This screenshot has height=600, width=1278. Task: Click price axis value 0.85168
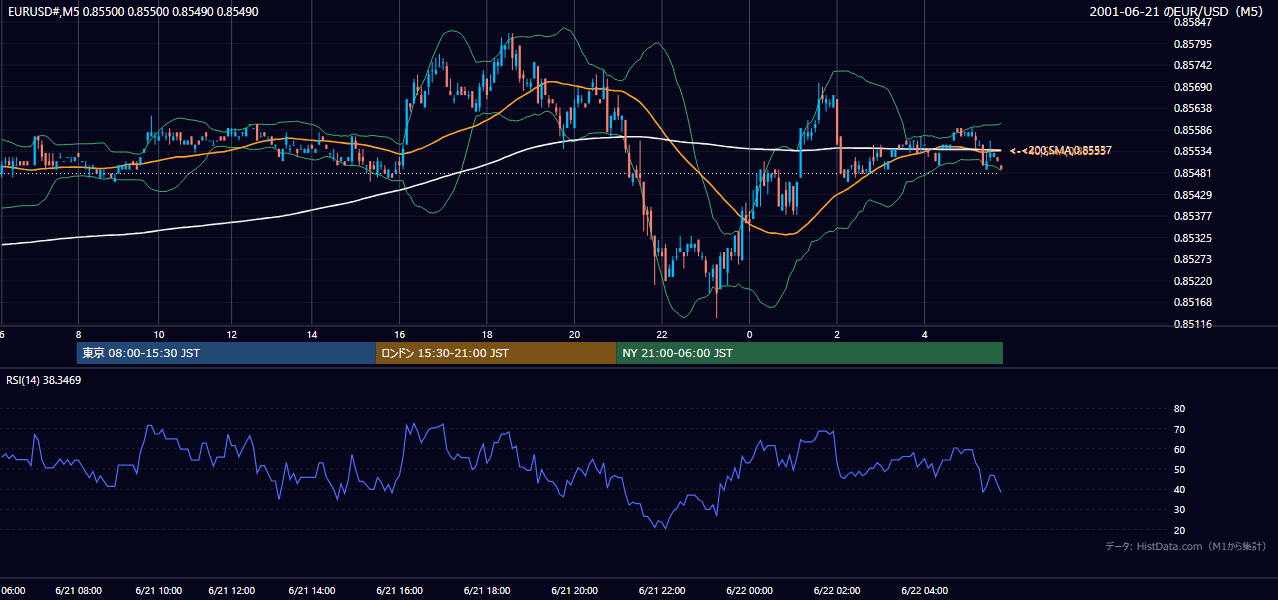click(1193, 302)
